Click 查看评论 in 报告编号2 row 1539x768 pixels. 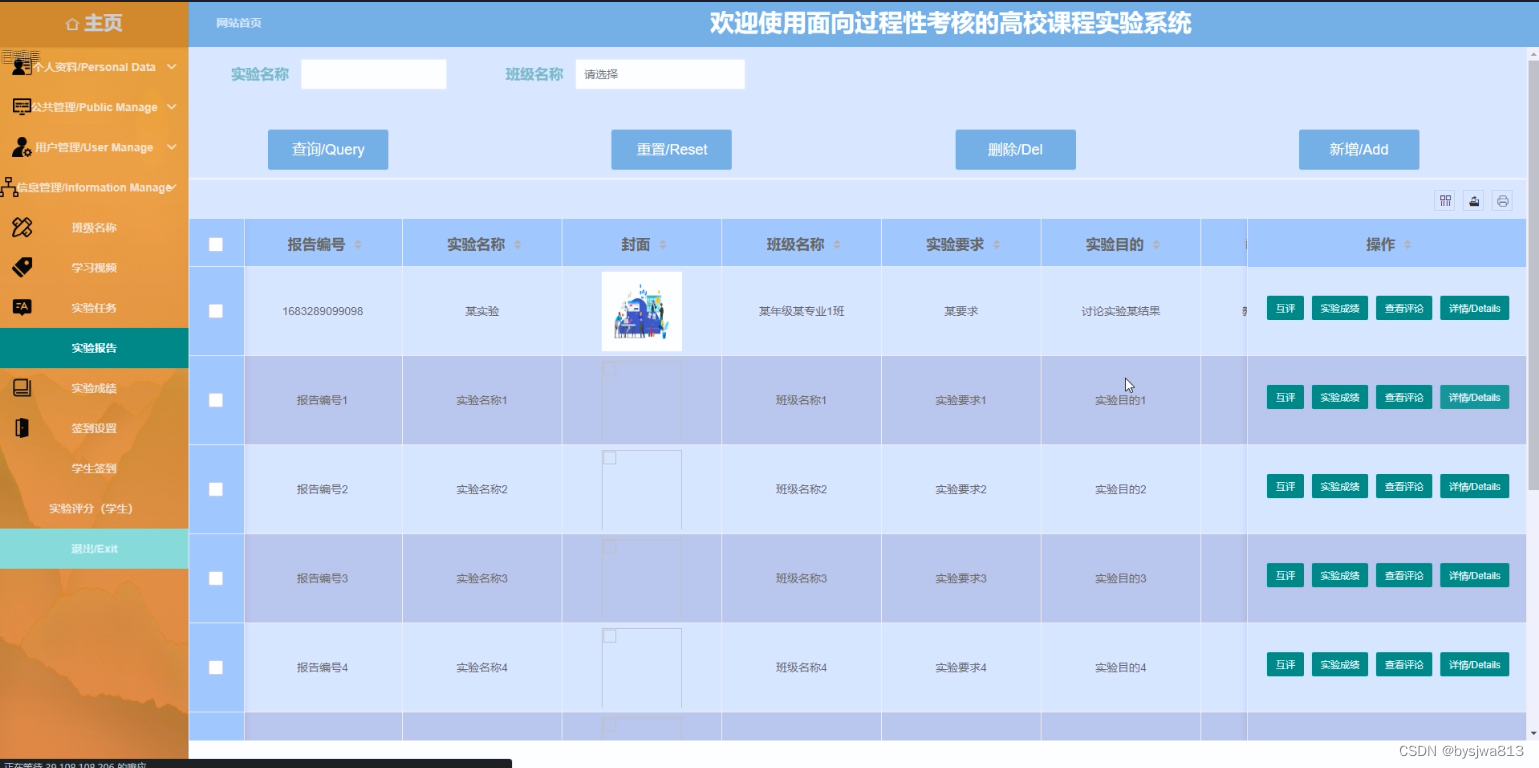click(1404, 486)
